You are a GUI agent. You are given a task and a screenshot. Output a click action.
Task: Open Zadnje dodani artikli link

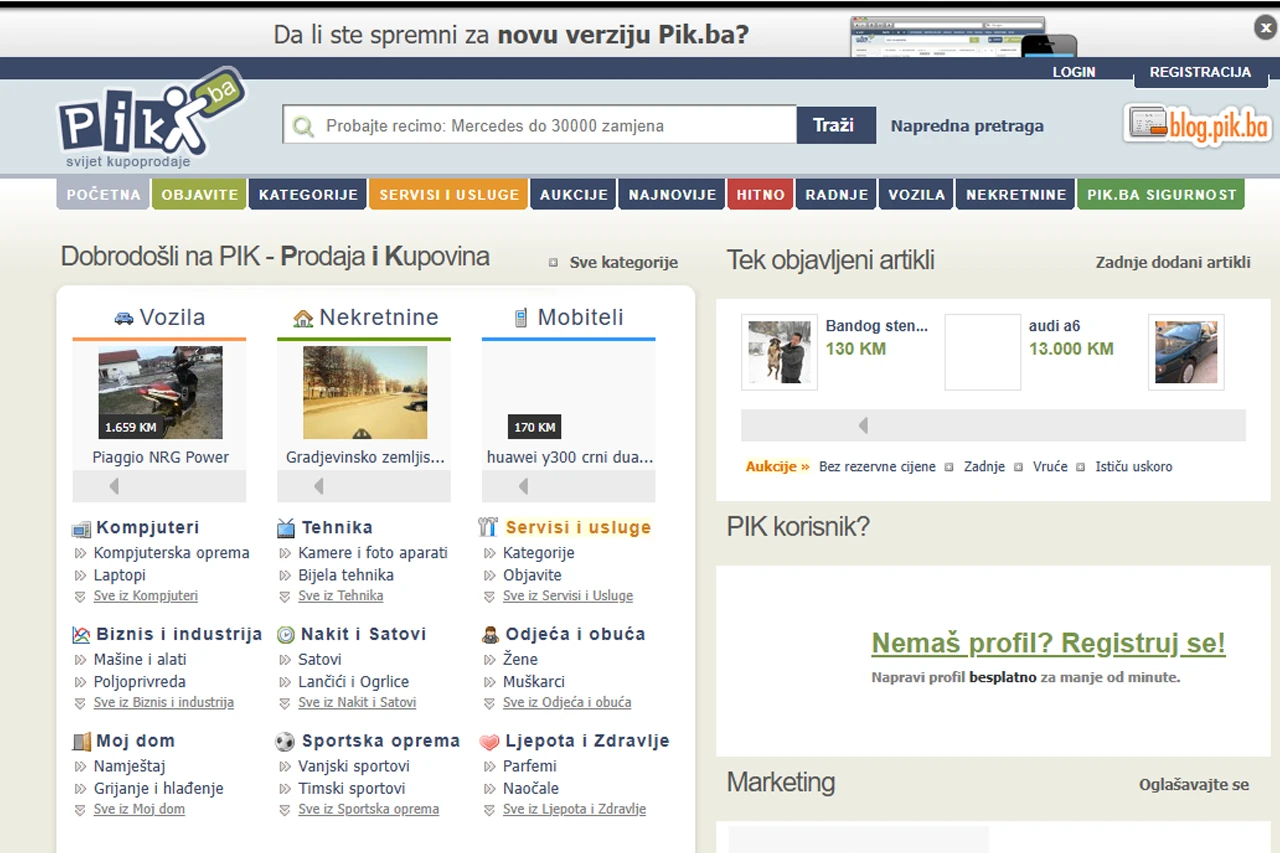point(1173,262)
